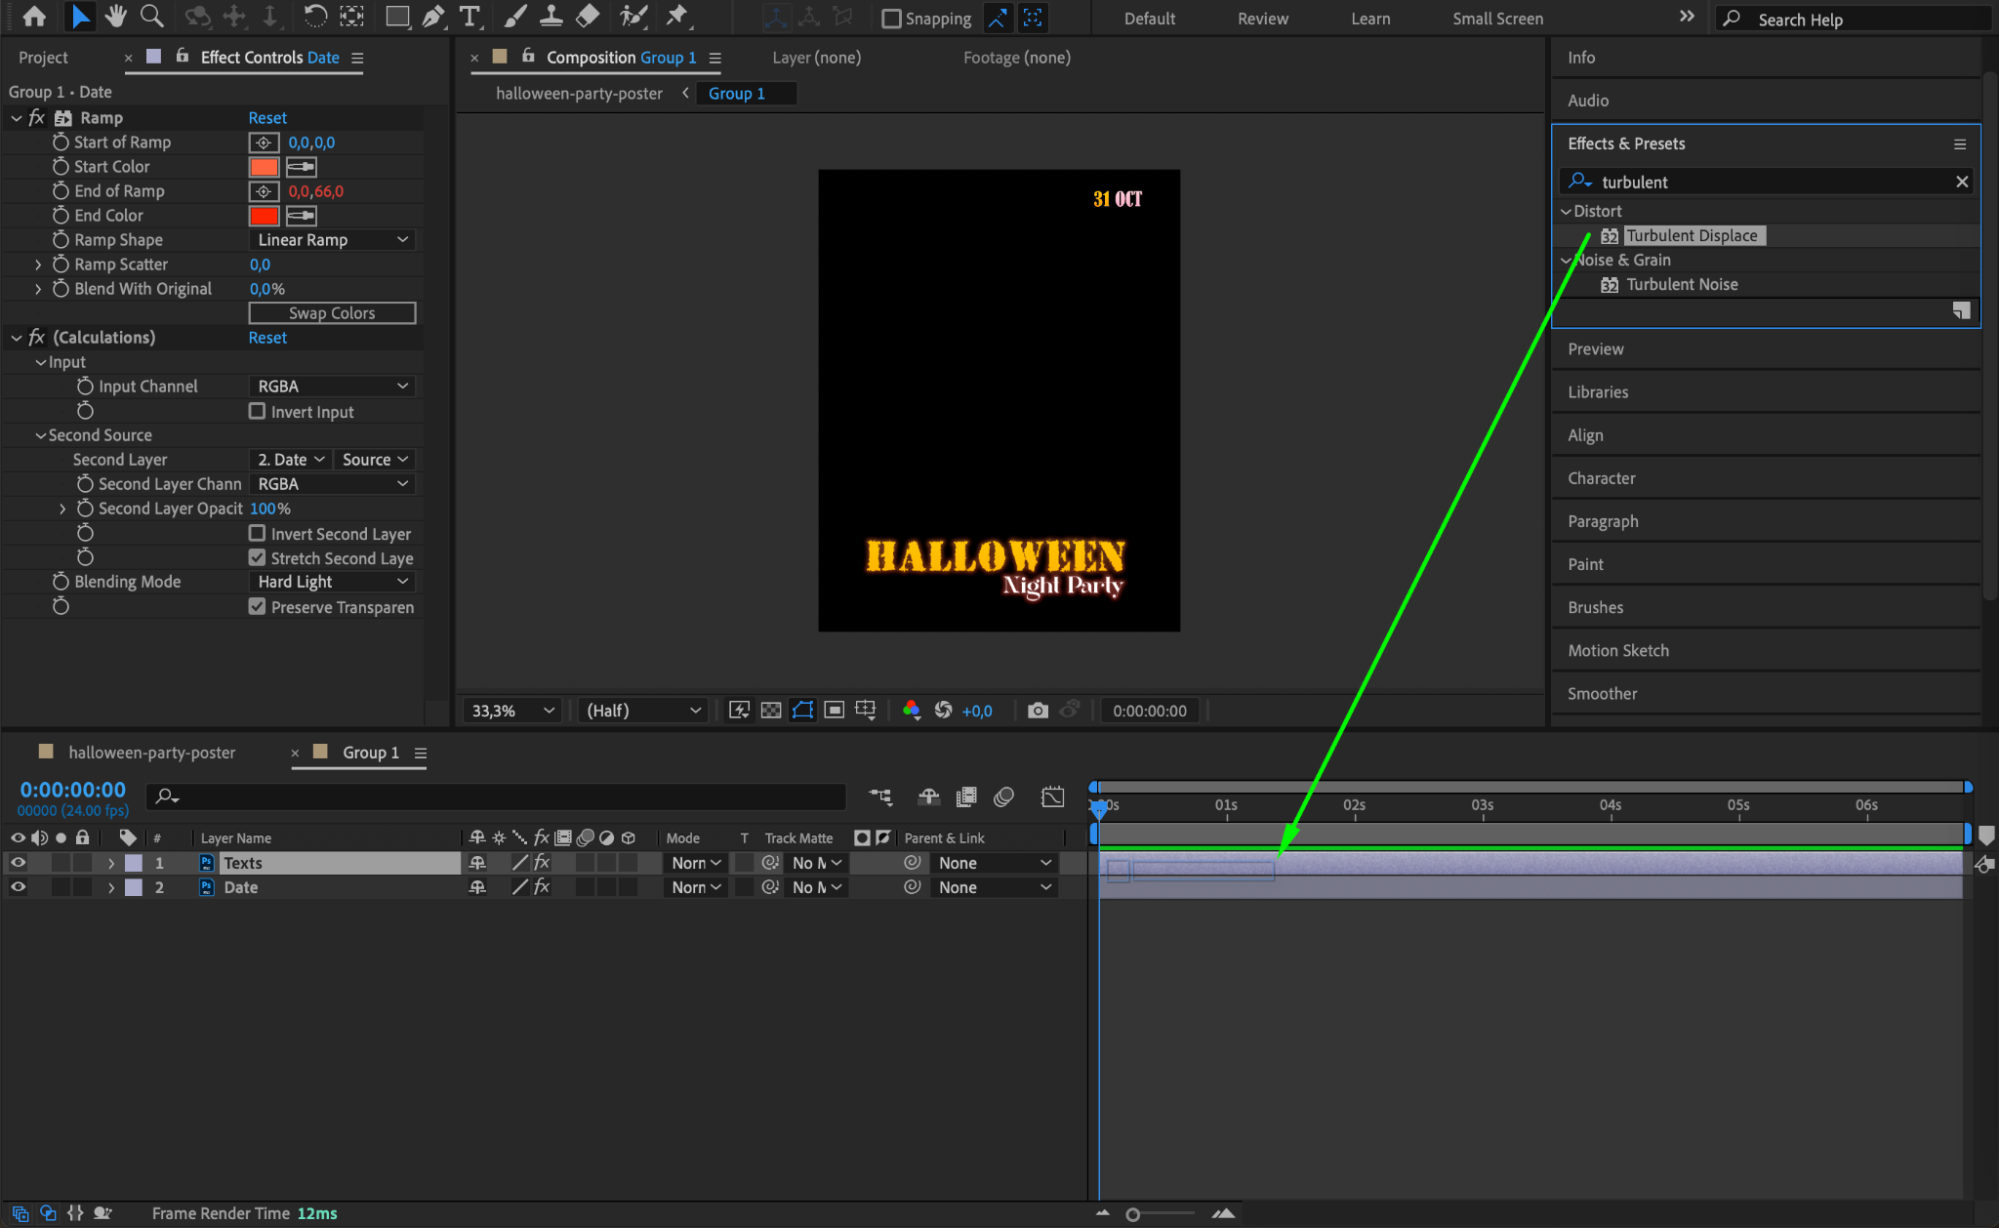Viewport: 1999px width, 1228px height.
Task: Select the Type tool
Action: coord(469,16)
